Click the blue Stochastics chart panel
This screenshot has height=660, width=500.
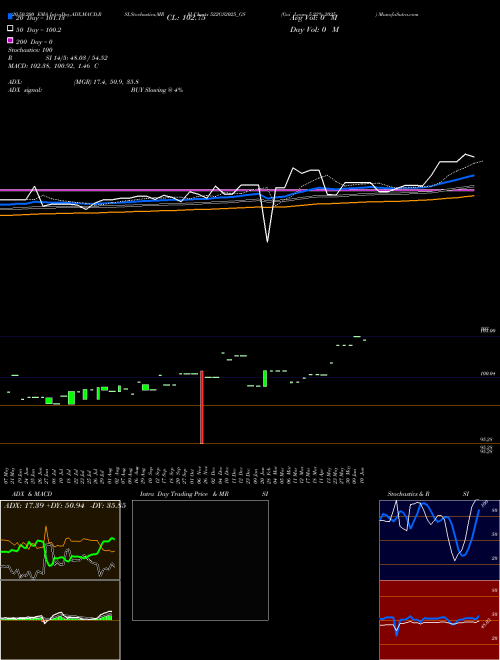point(439,540)
